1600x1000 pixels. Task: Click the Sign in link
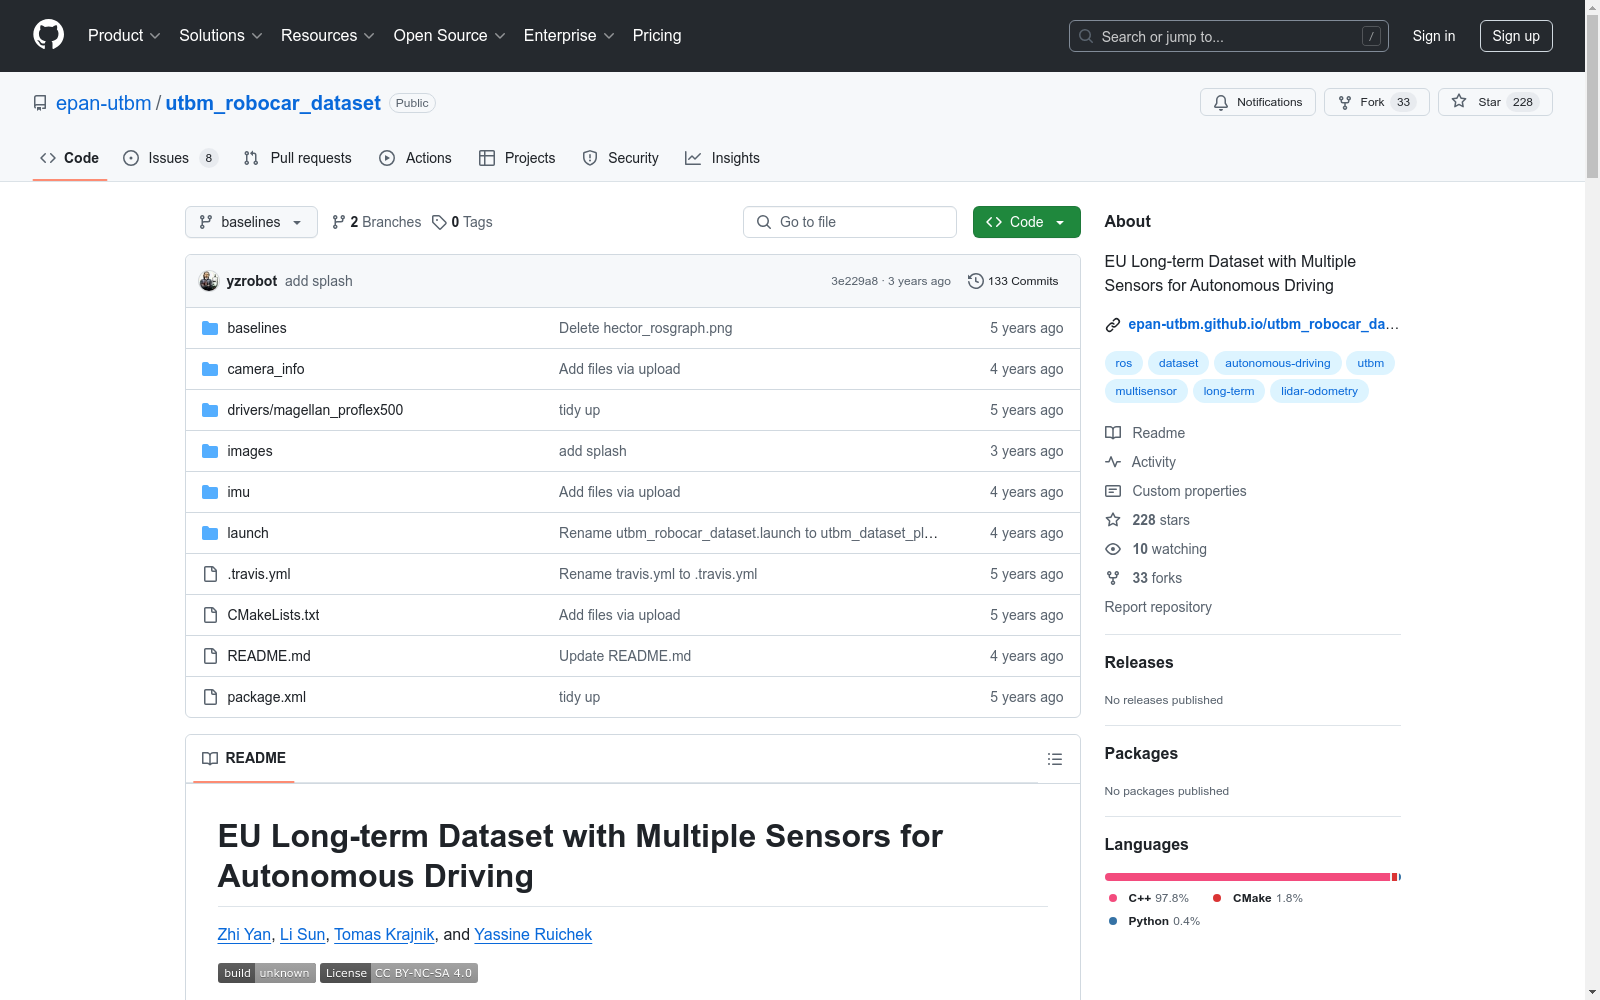coord(1433,36)
